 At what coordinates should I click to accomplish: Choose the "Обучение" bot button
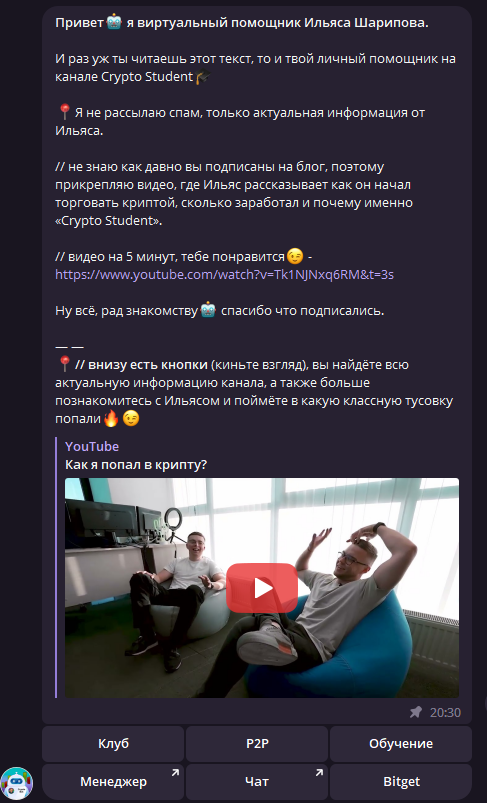(x=401, y=744)
